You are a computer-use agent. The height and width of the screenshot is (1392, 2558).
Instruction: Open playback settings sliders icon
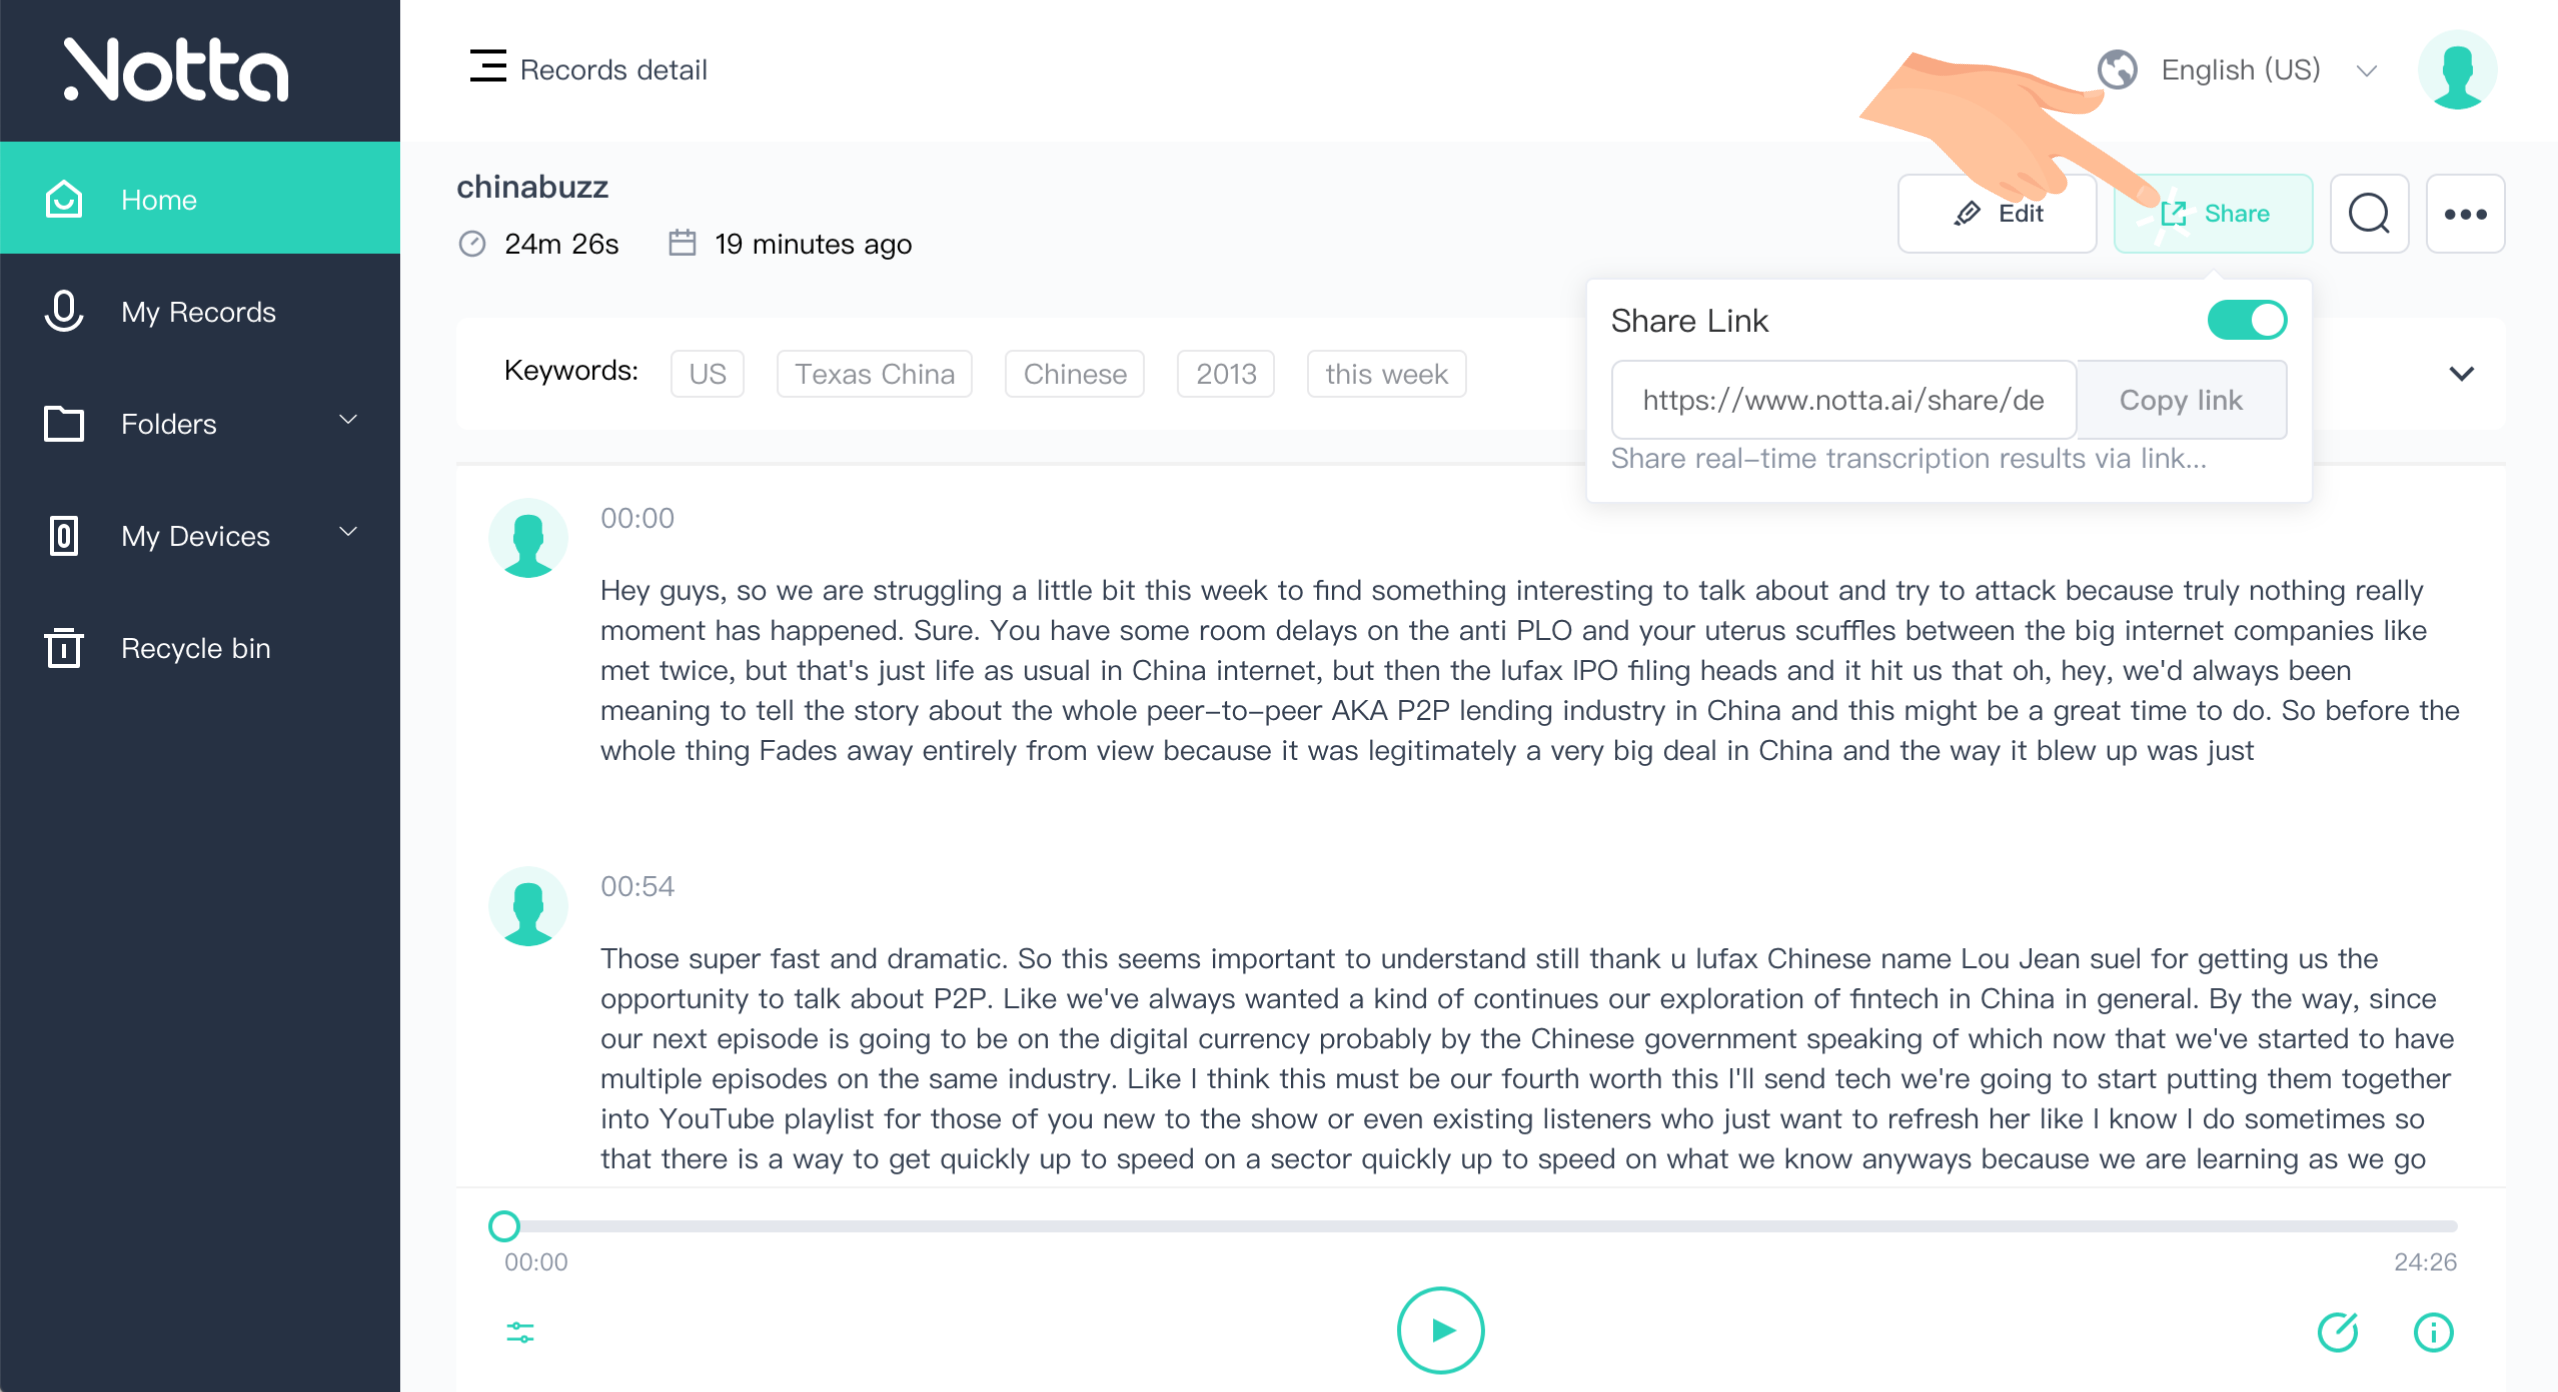520,1332
